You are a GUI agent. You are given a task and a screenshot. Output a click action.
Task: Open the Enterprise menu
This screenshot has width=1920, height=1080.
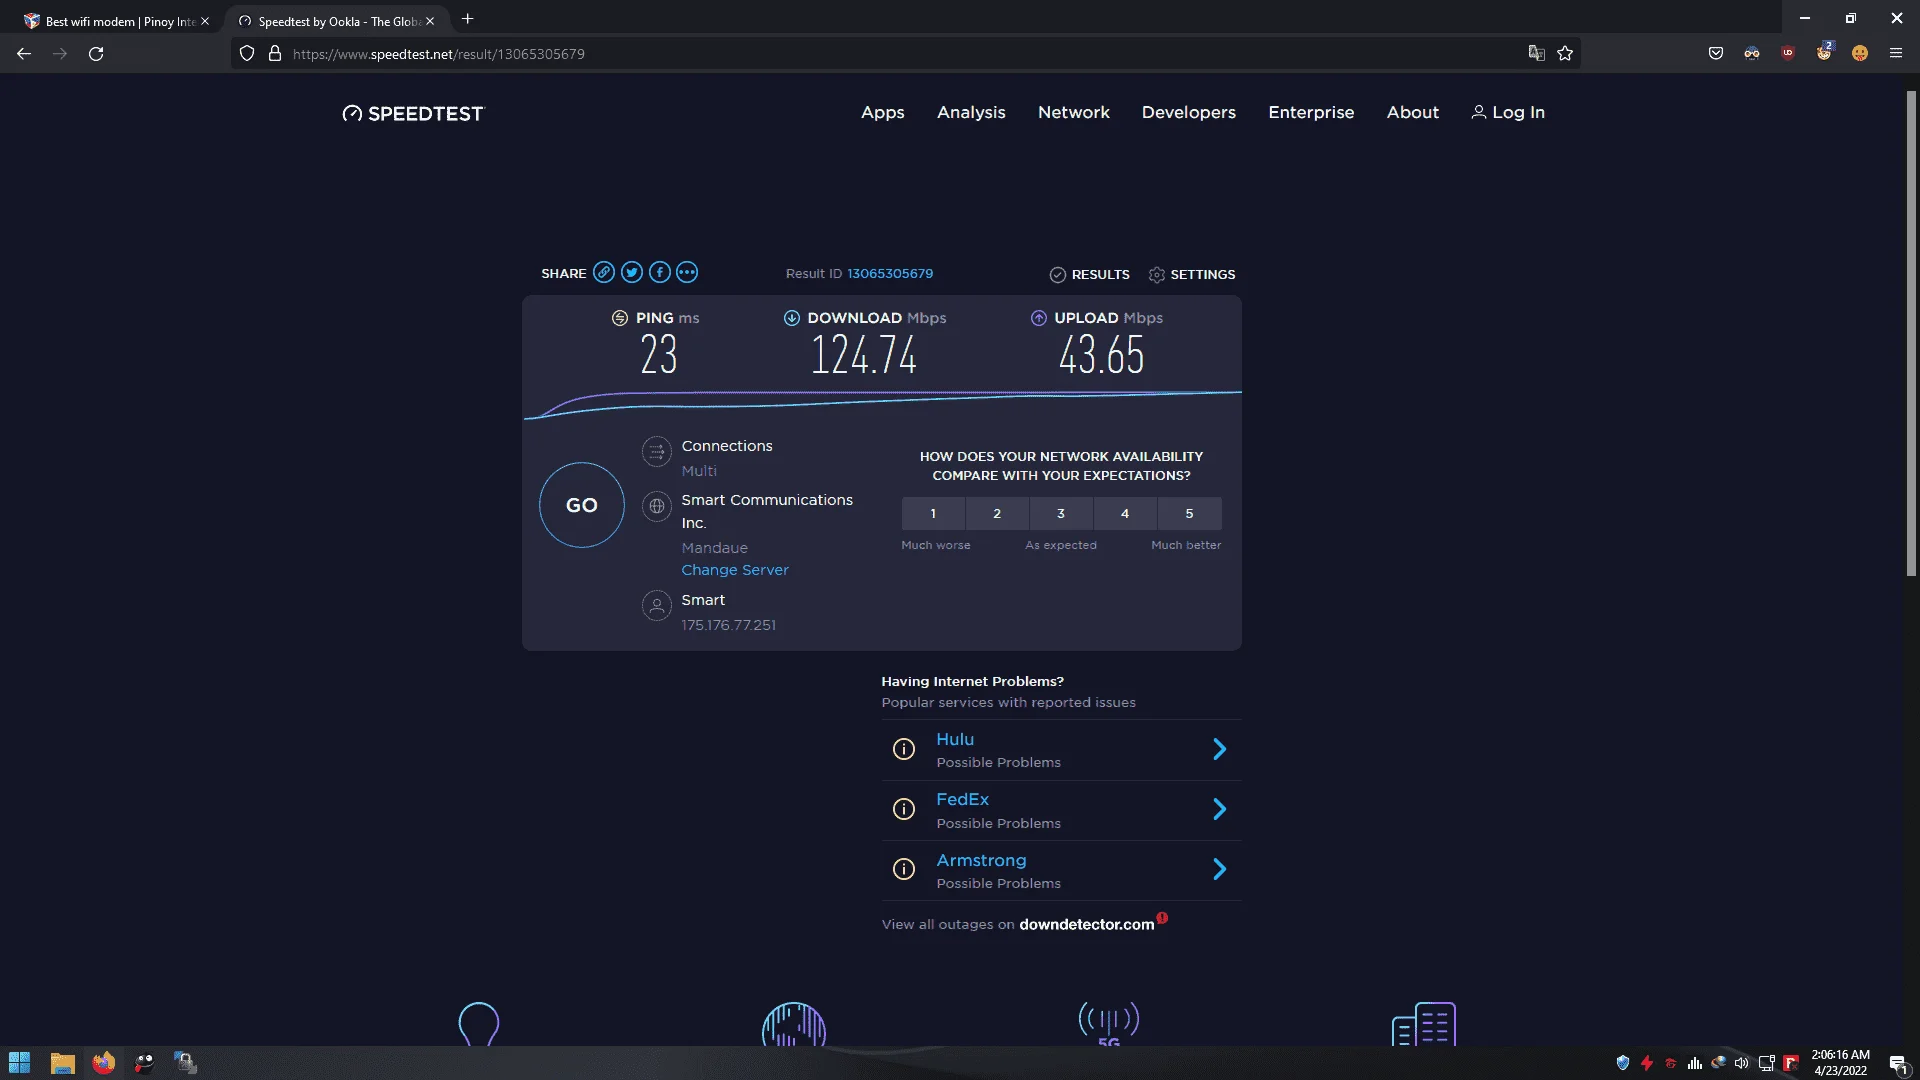click(x=1311, y=113)
